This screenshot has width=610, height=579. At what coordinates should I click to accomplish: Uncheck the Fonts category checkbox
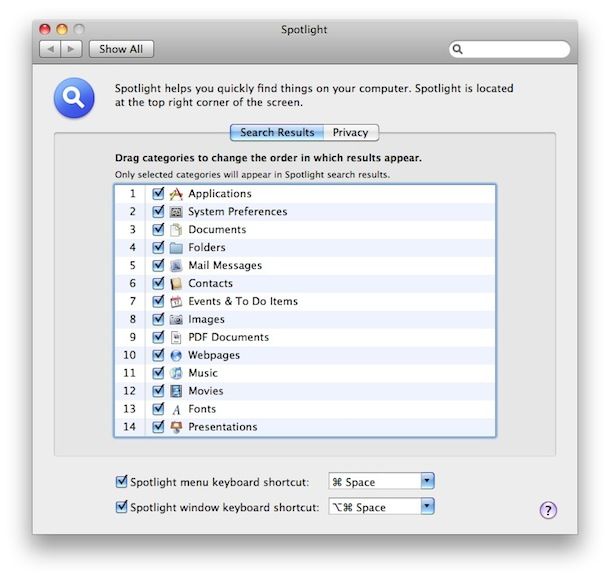[x=158, y=409]
